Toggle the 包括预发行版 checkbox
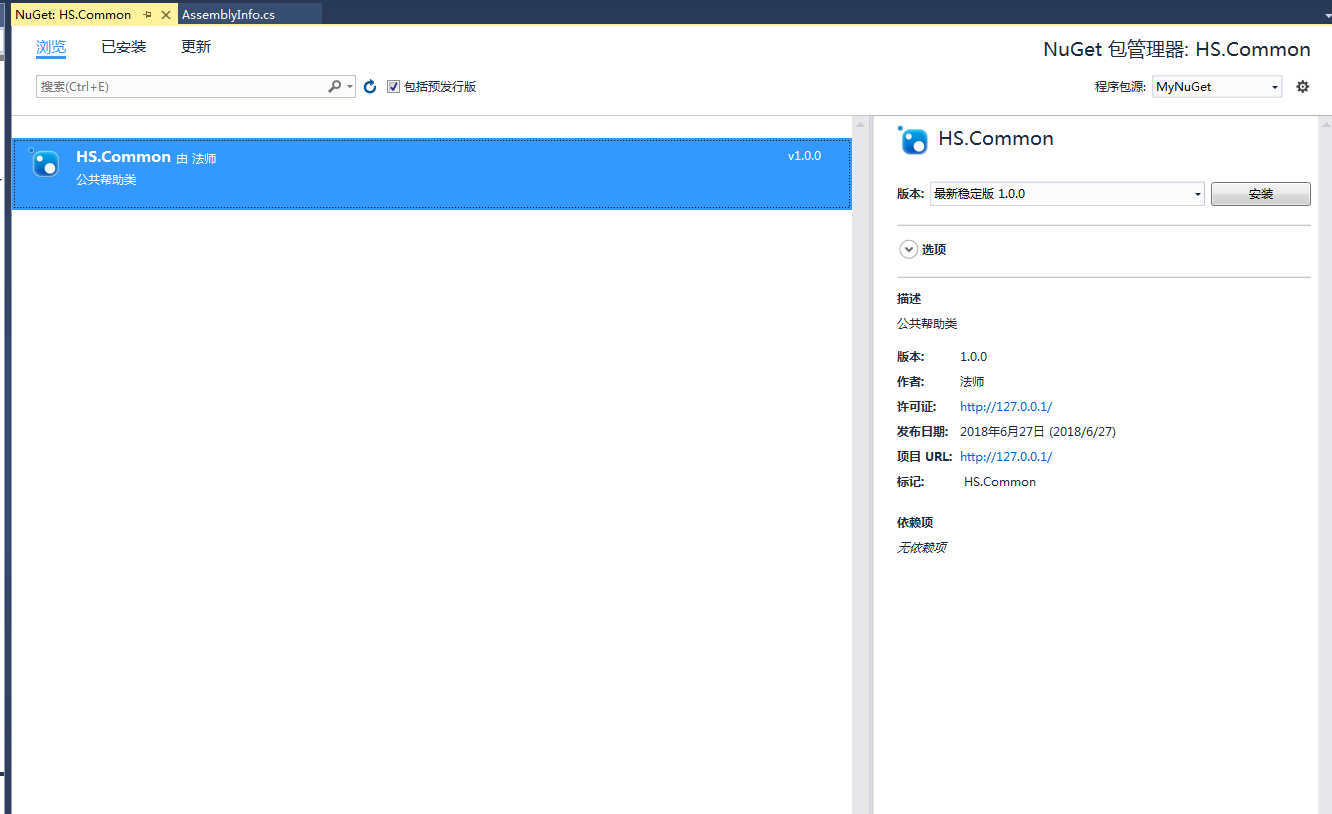 click(393, 87)
